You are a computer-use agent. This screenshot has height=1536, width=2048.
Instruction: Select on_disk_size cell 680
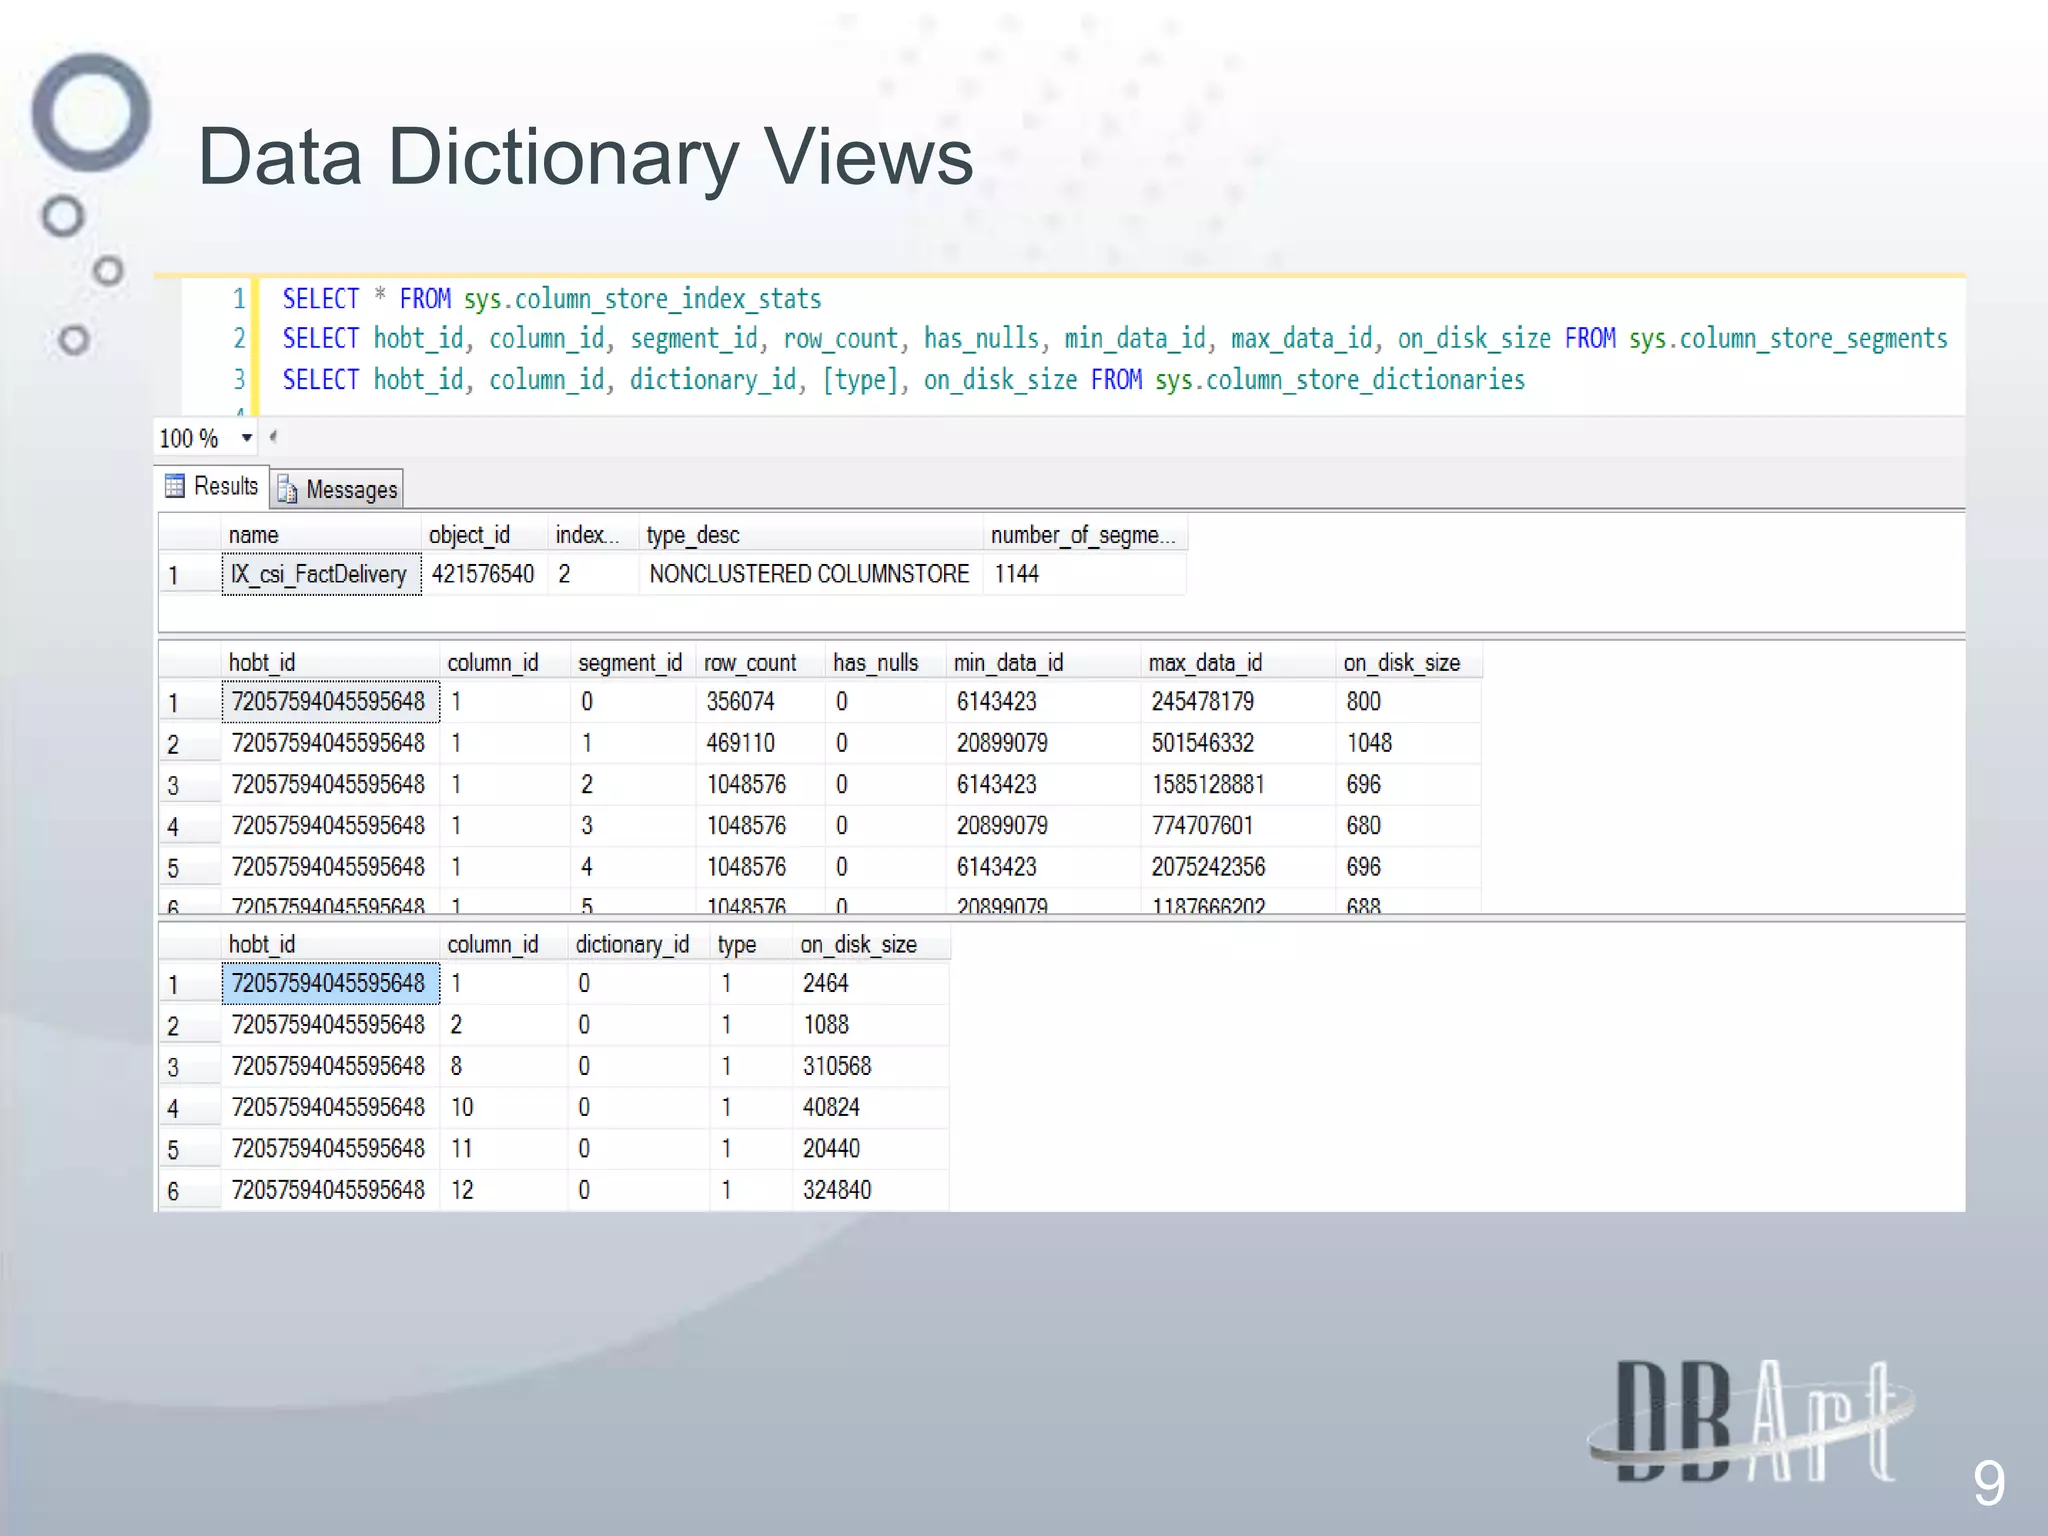[1409, 825]
